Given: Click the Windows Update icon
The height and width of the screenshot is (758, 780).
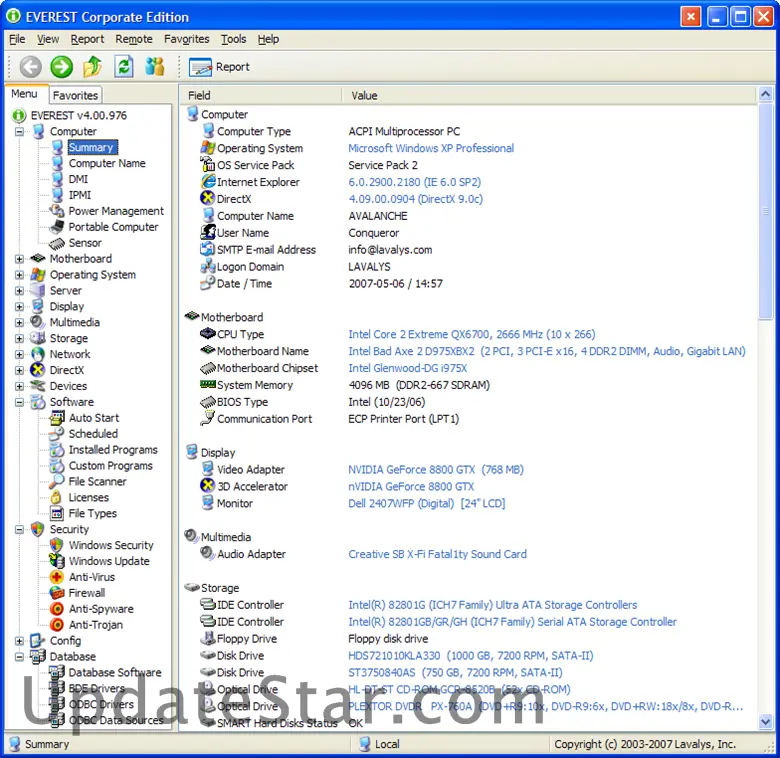Looking at the screenshot, I should [57, 561].
